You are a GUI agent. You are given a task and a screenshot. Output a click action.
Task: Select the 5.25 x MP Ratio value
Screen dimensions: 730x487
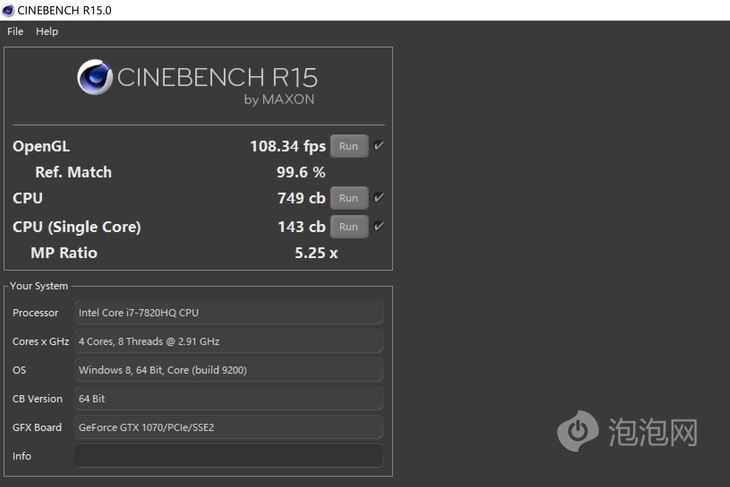point(316,253)
